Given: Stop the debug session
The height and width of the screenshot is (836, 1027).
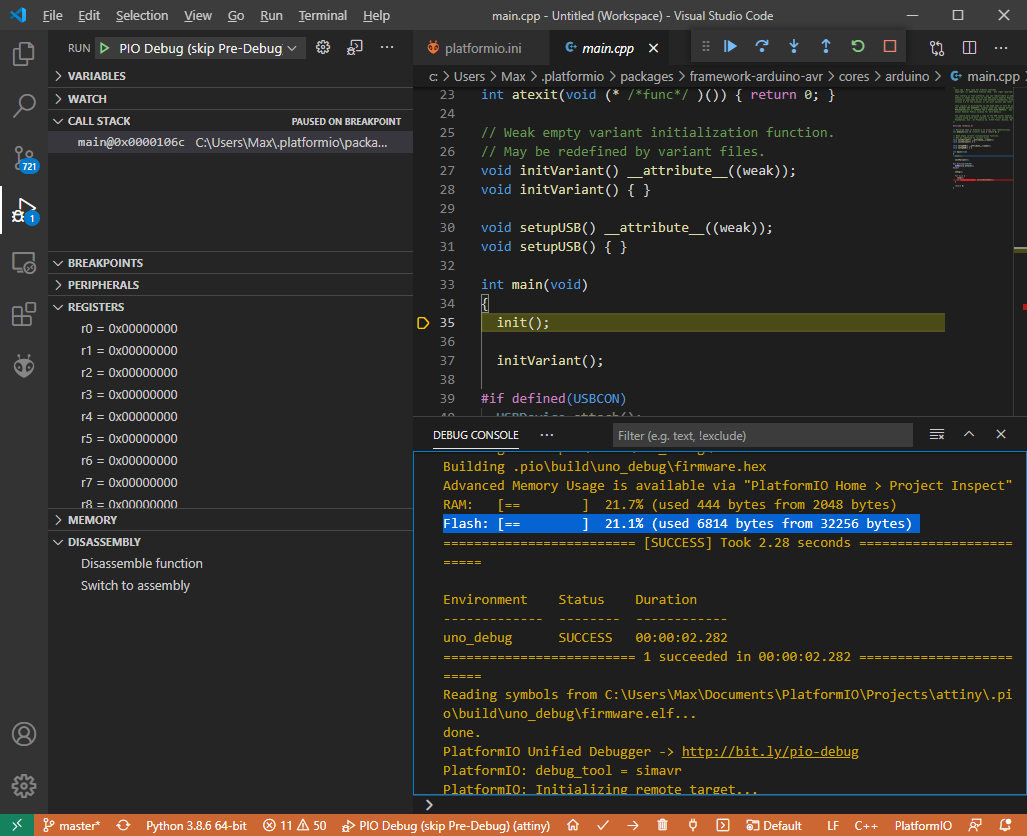Looking at the screenshot, I should pyautogui.click(x=889, y=46).
